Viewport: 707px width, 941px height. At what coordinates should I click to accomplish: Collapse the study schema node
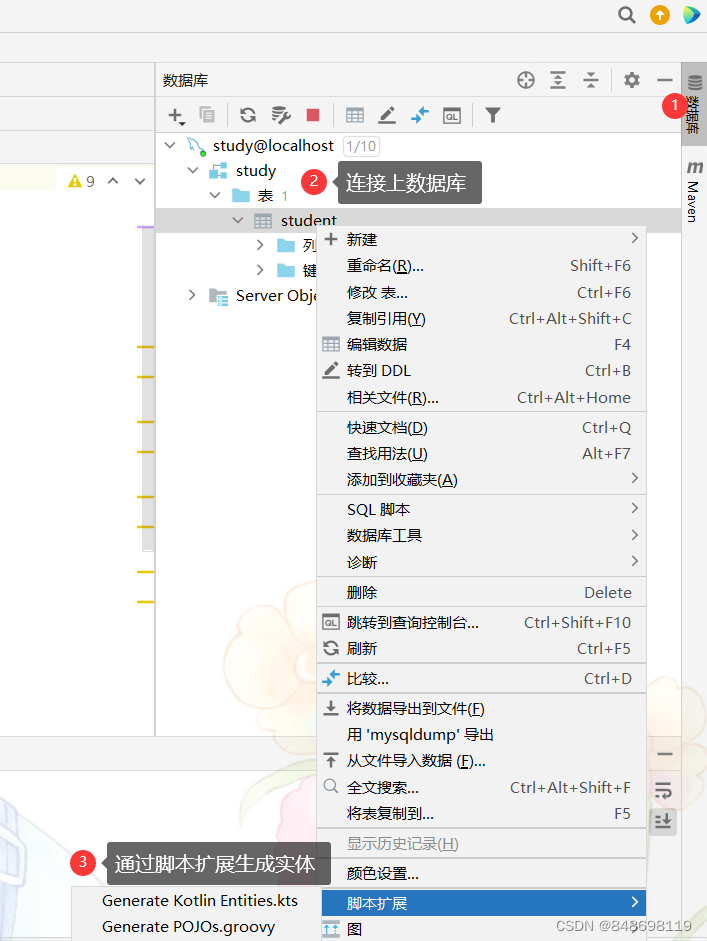click(193, 170)
